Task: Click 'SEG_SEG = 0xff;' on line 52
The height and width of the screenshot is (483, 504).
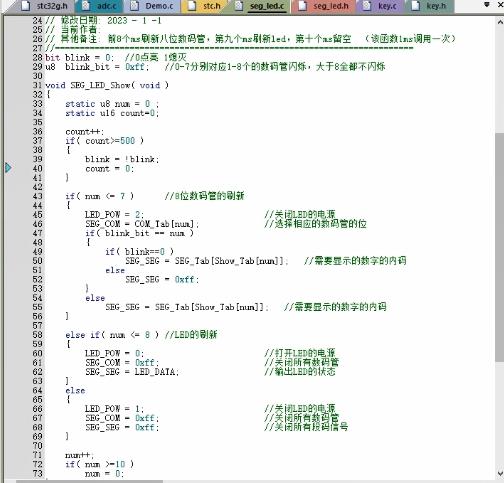Action: (x=162, y=279)
